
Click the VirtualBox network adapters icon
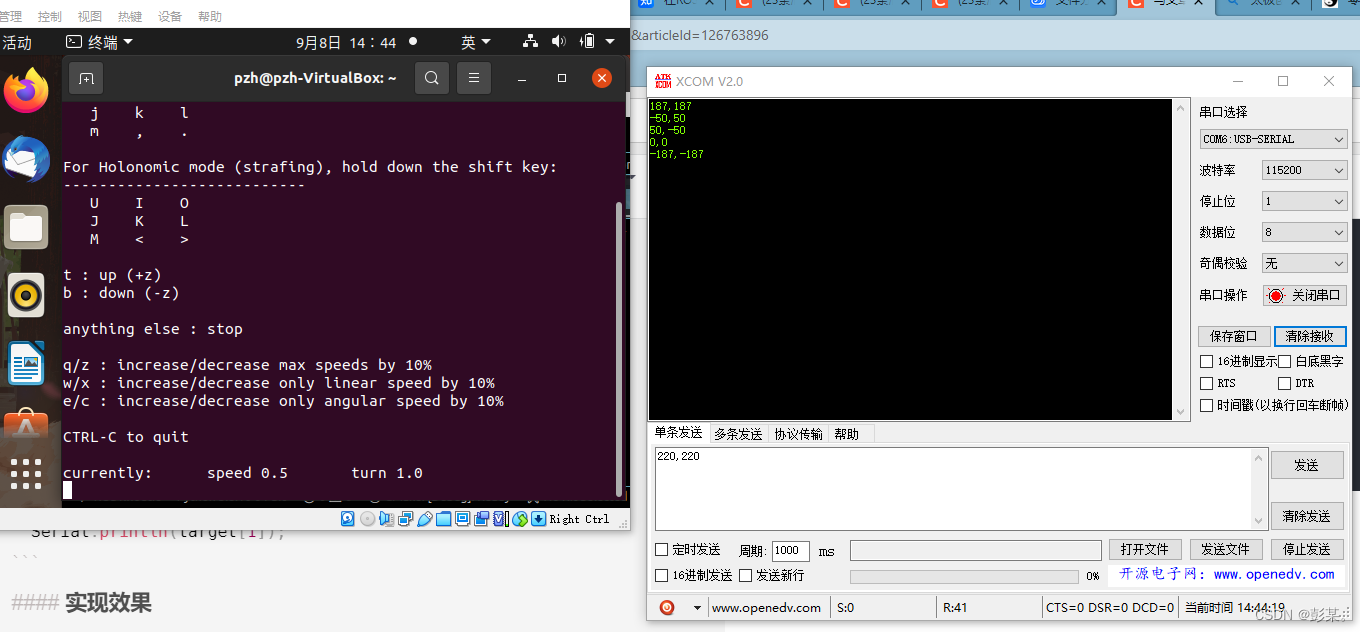pos(405,519)
